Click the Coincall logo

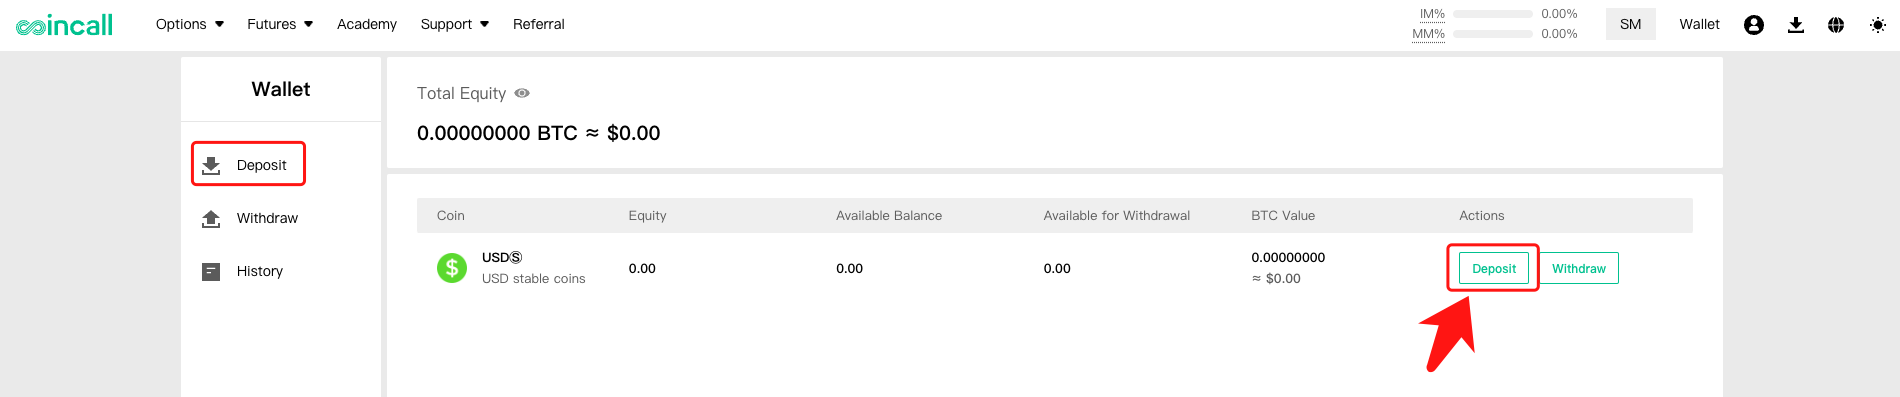(x=64, y=25)
